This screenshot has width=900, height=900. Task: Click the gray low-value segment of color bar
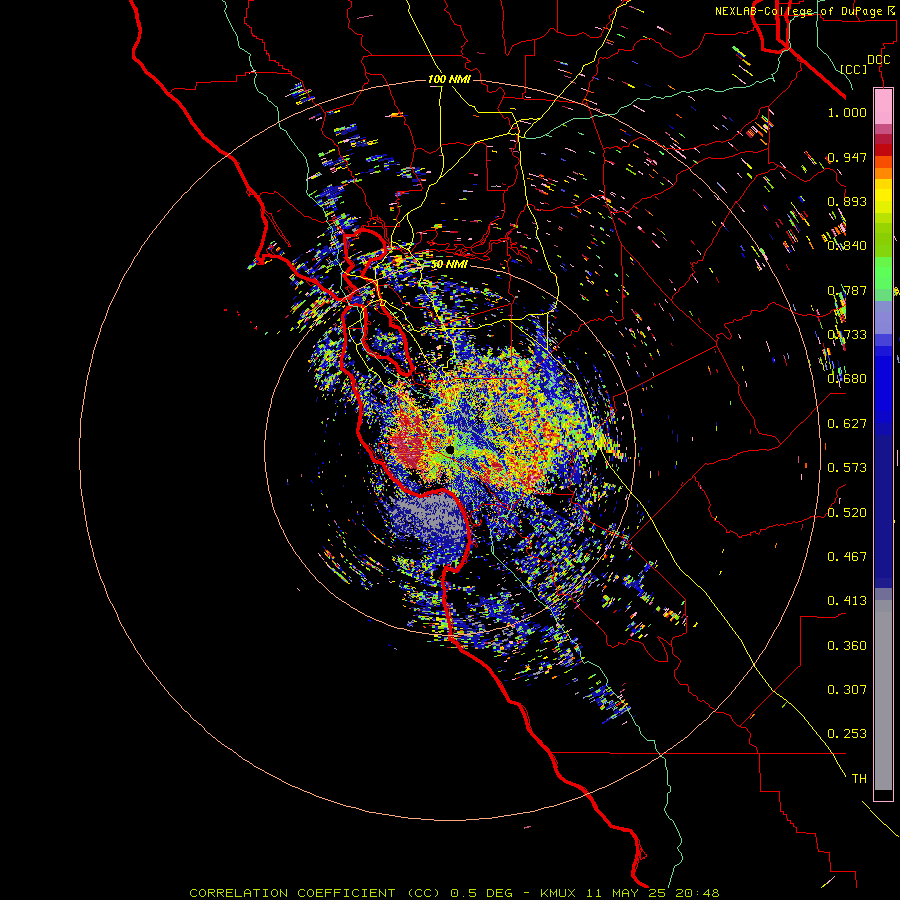coord(883,695)
